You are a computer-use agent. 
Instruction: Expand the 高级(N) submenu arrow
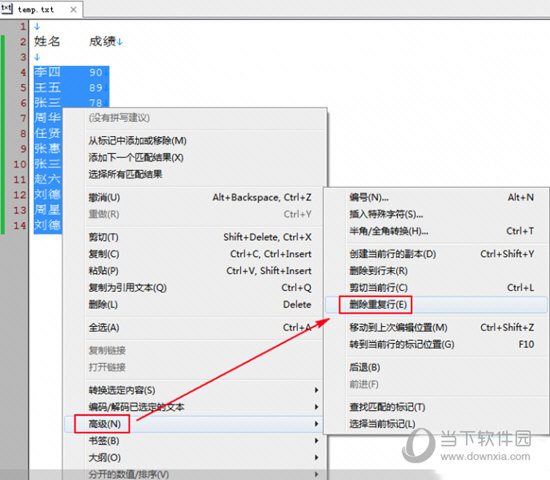pyautogui.click(x=316, y=424)
